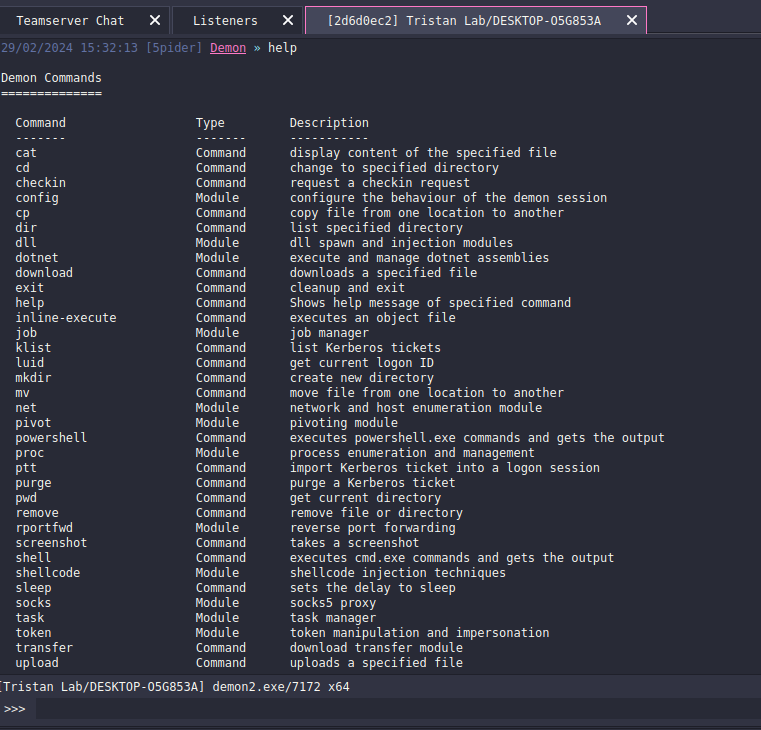This screenshot has height=730, width=761.
Task: Click description 'shellcode injection techniques'
Action: tap(398, 573)
